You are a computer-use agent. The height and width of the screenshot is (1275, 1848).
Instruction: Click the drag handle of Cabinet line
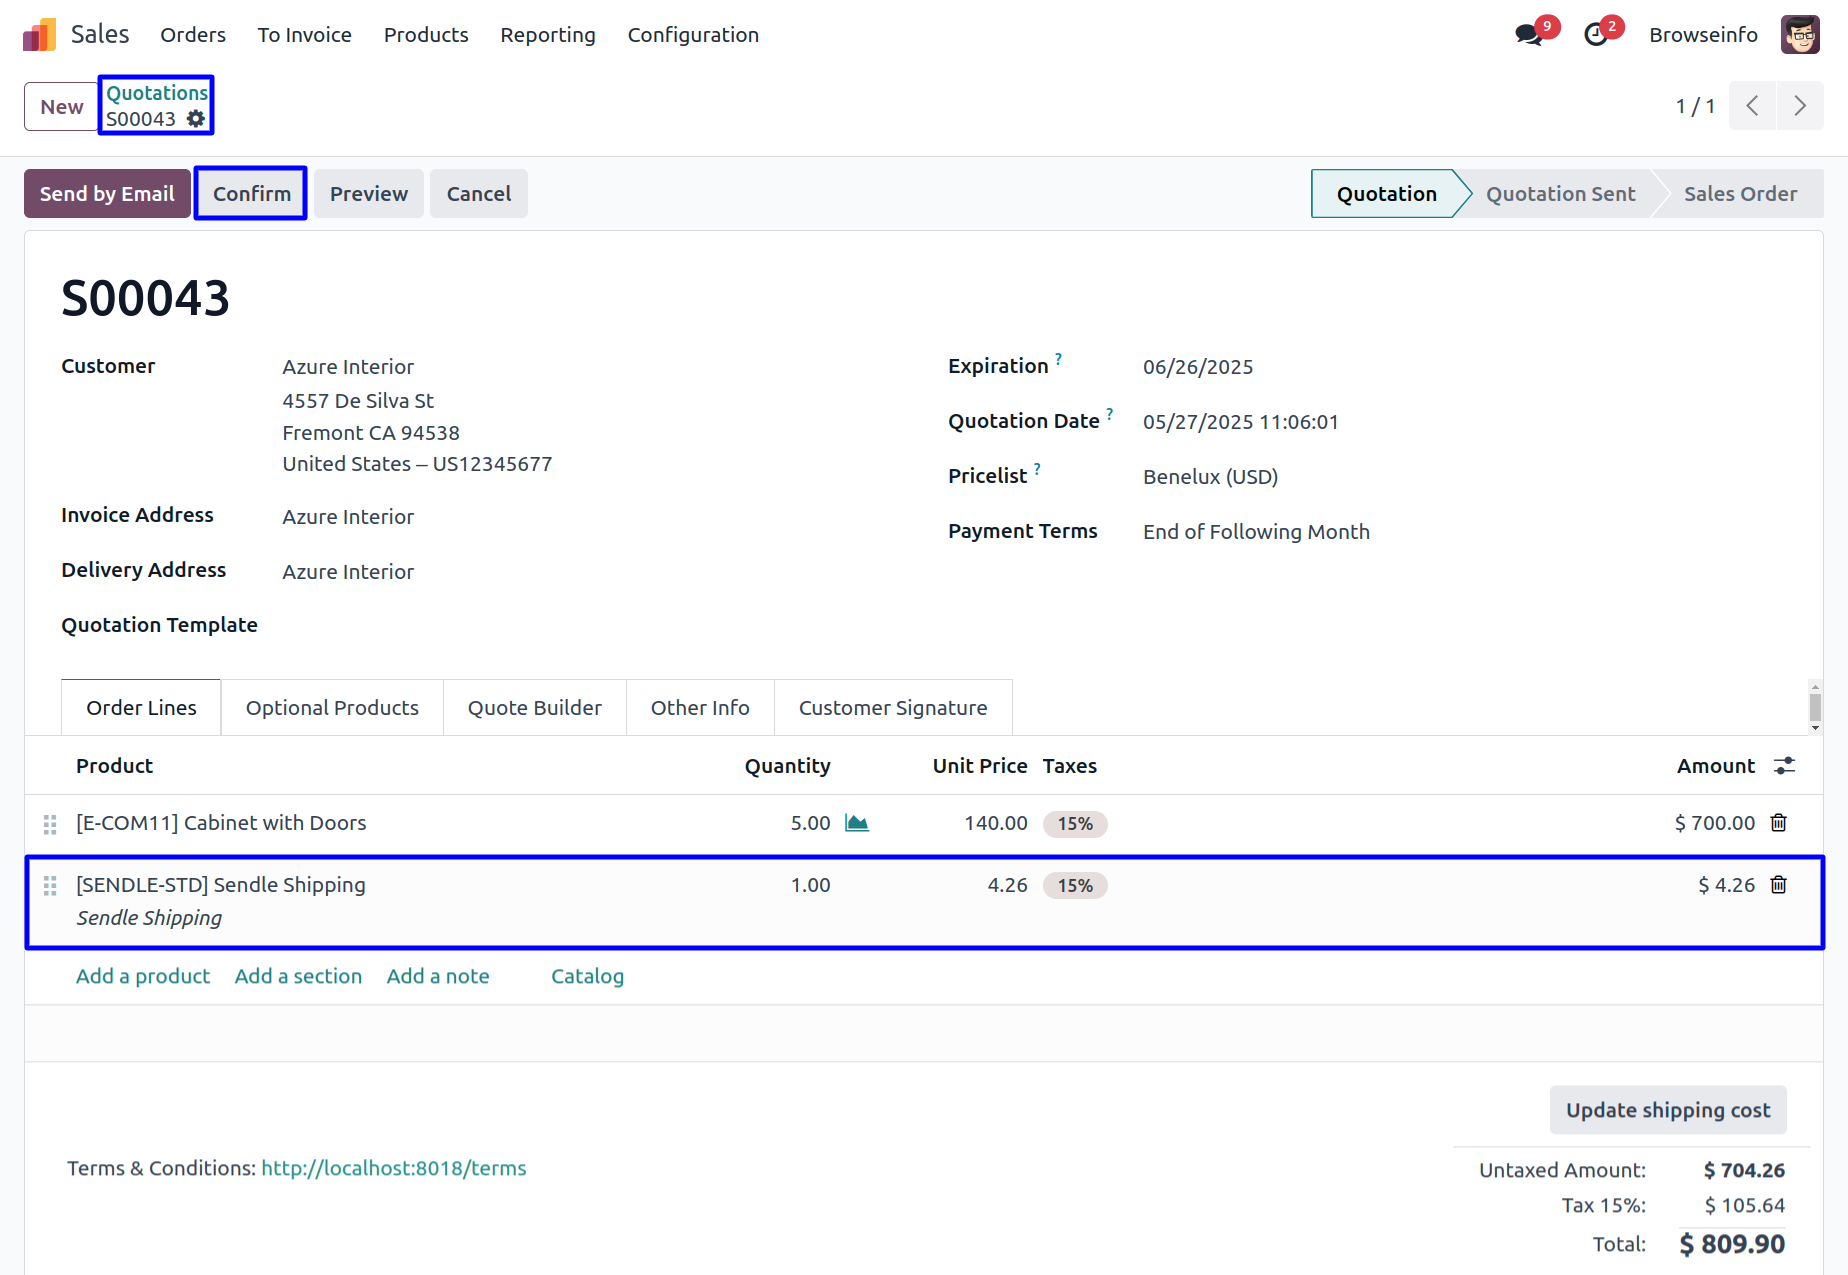click(x=50, y=824)
